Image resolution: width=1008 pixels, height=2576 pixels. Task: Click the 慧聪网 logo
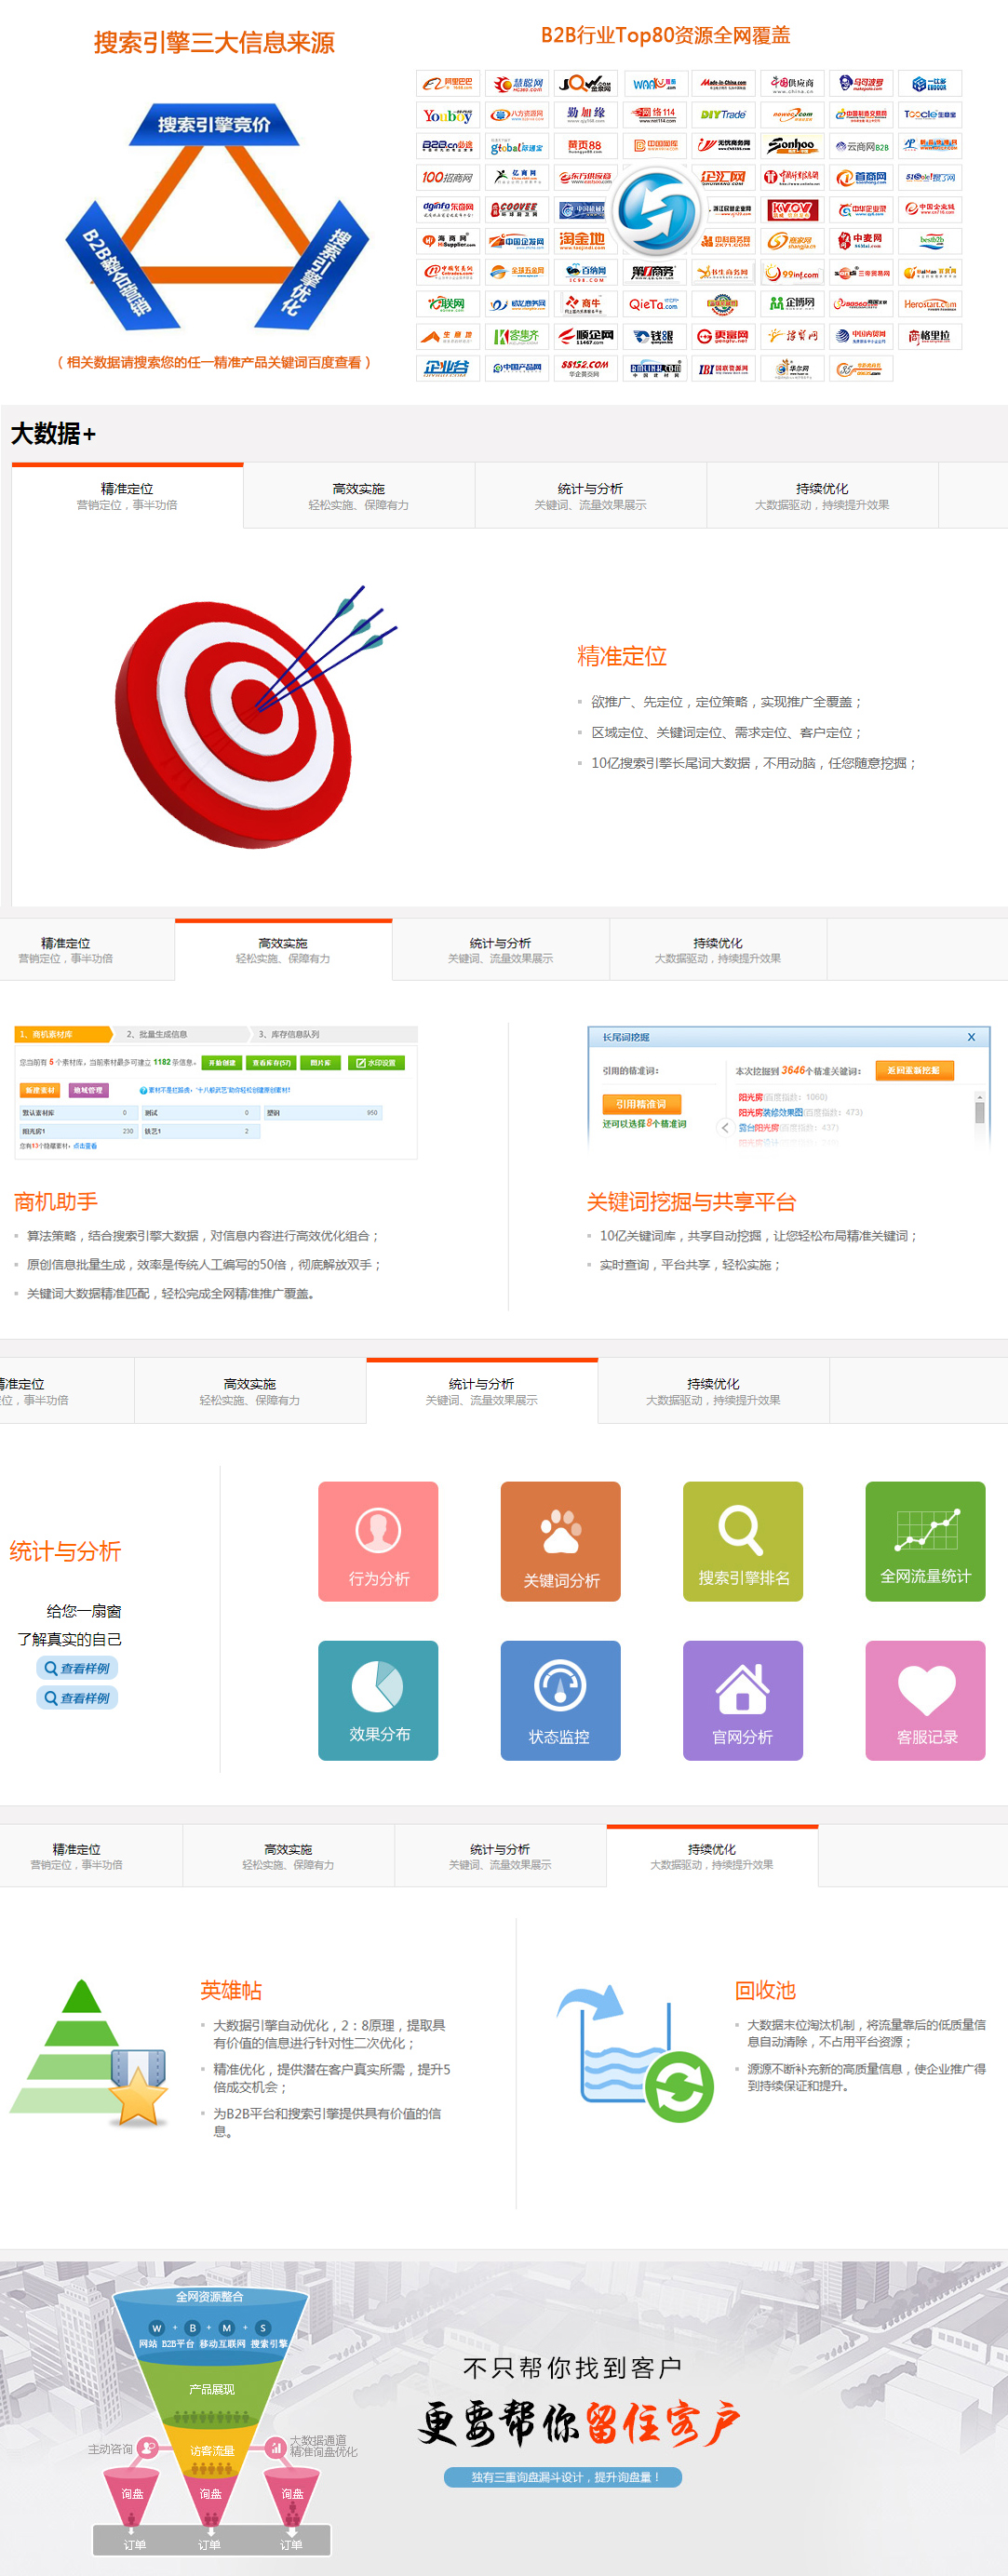point(517,83)
